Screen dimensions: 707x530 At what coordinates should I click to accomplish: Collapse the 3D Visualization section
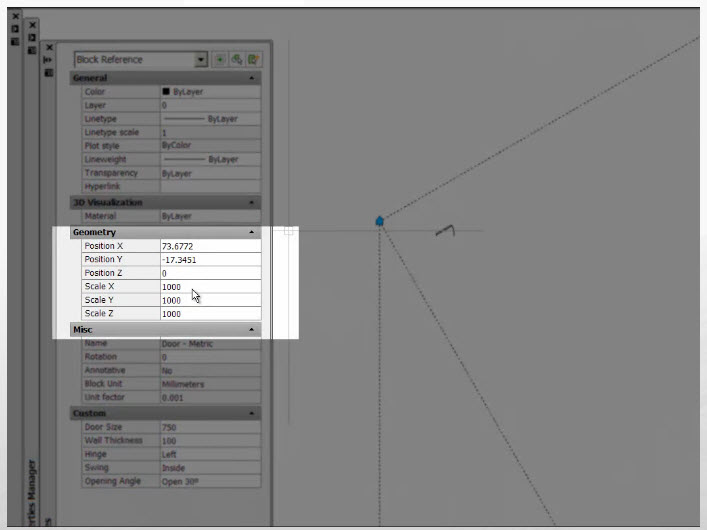point(252,203)
